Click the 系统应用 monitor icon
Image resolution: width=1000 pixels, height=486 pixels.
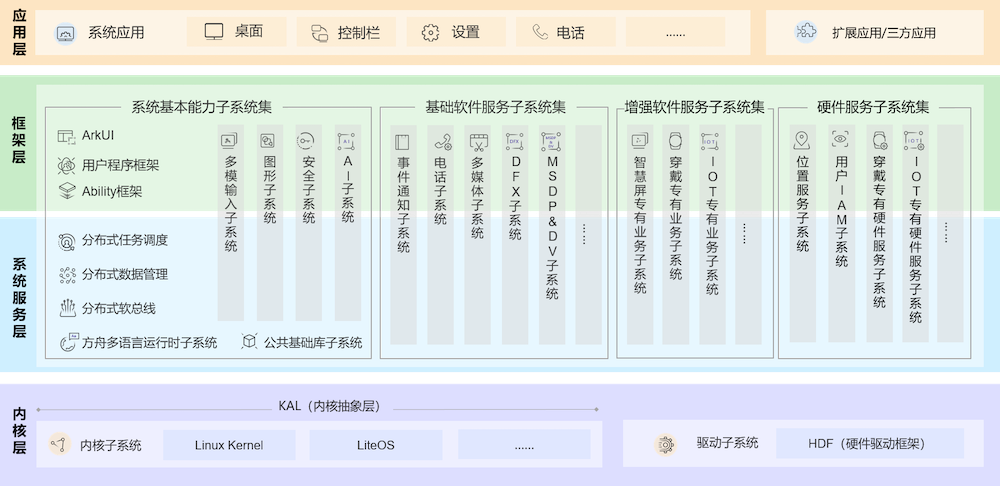(66, 33)
